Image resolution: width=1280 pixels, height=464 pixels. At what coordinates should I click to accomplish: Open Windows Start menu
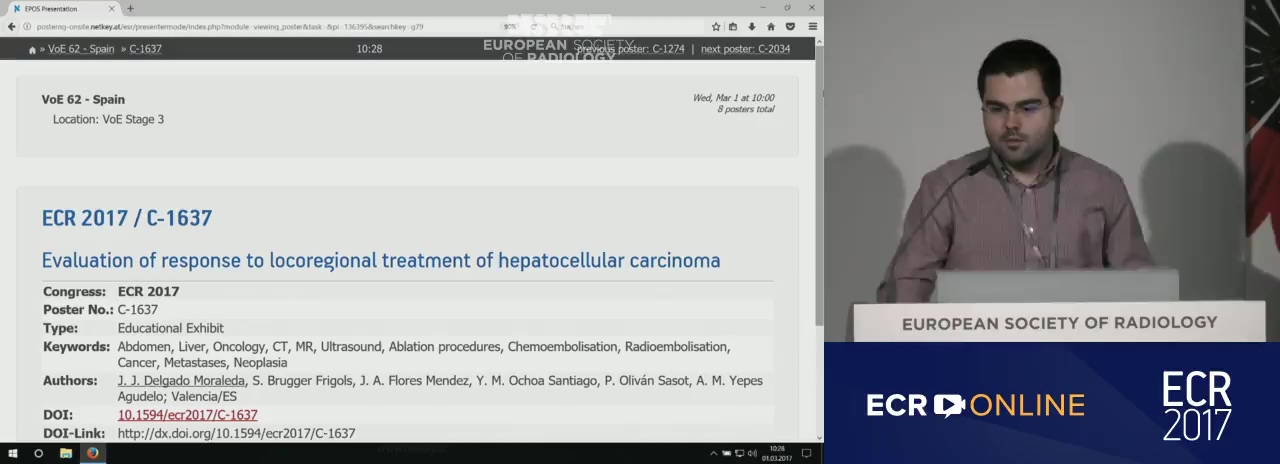click(x=12, y=453)
